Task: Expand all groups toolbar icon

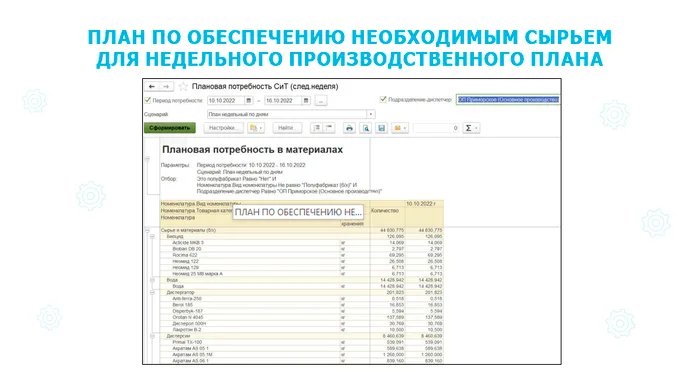Action: (x=317, y=128)
